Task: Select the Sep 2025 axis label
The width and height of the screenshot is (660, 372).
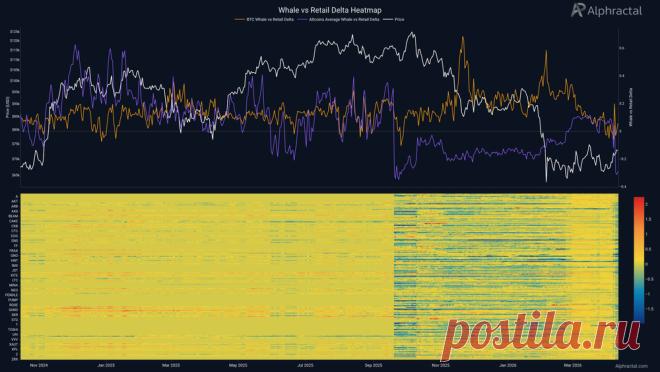Action: pos(373,365)
